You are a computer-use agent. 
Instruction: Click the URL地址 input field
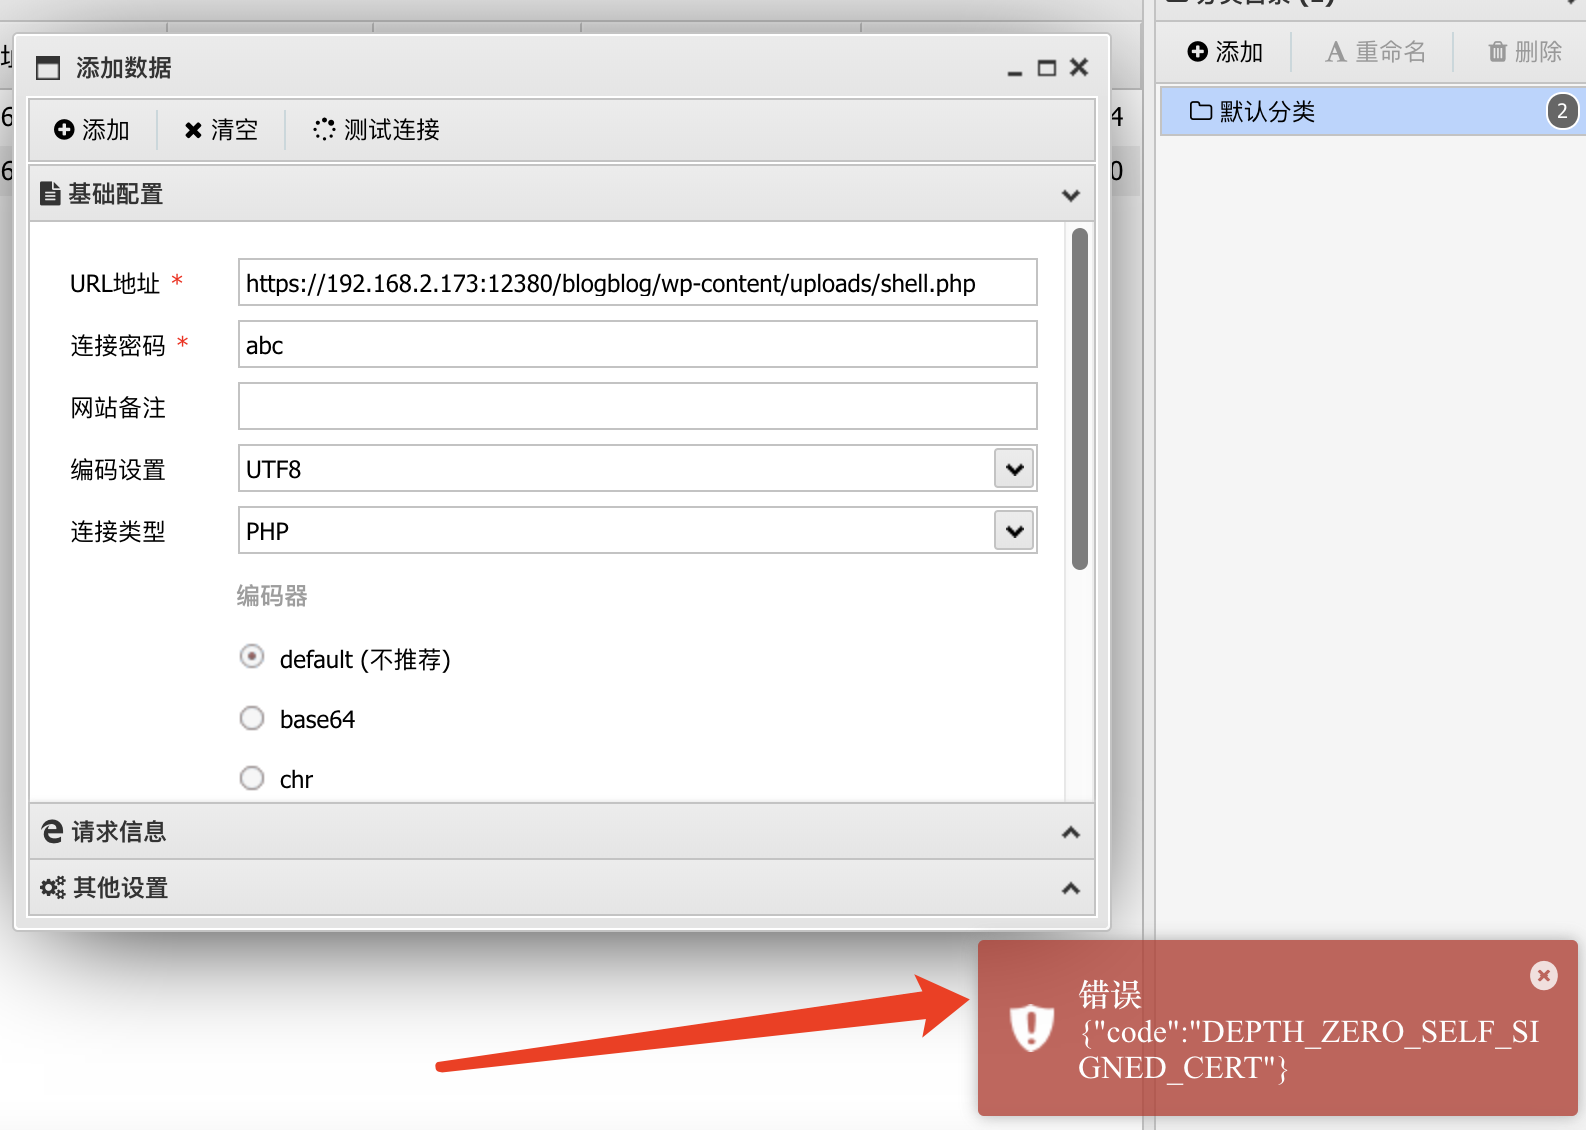(x=637, y=283)
